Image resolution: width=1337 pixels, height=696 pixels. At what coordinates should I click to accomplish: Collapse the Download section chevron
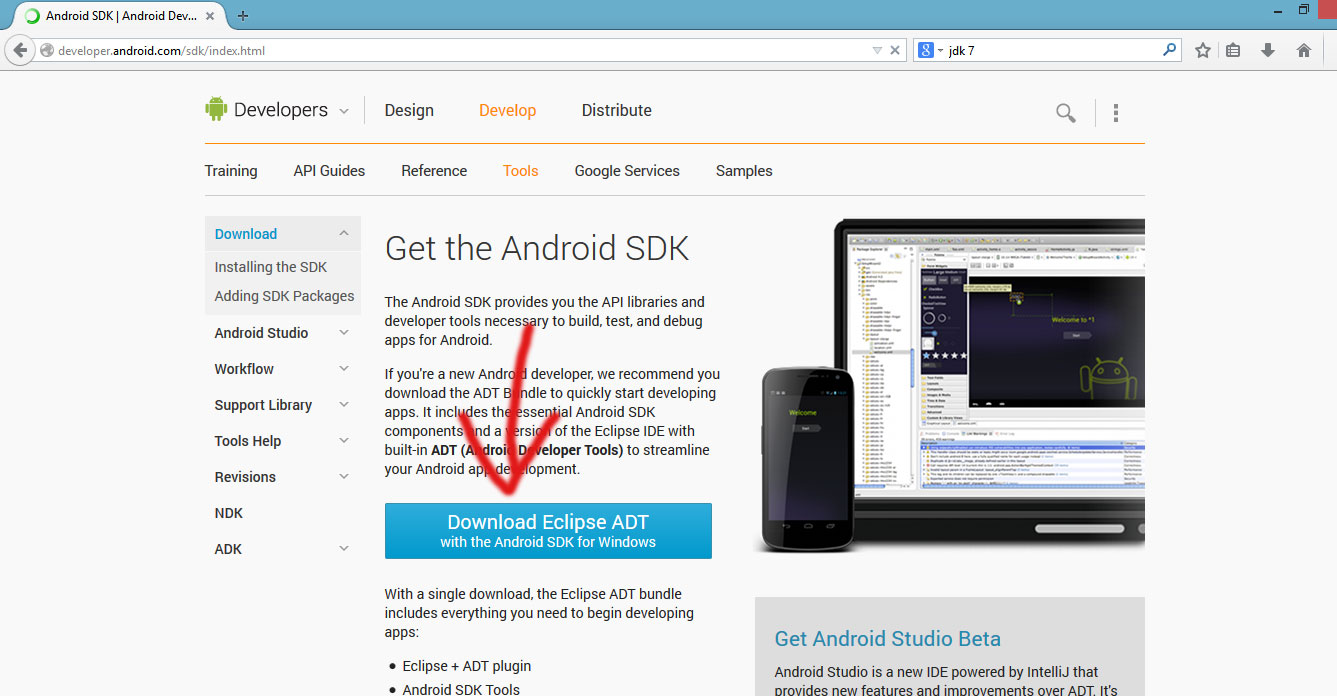tap(344, 233)
